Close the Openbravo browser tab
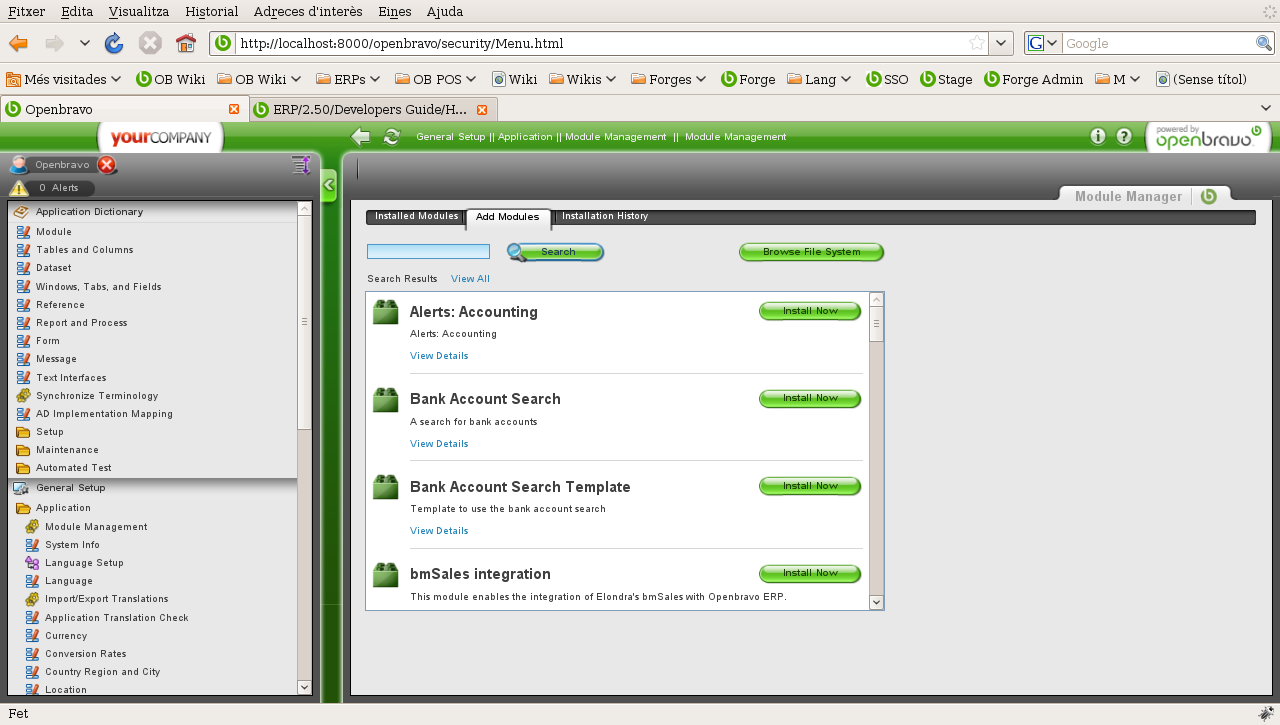This screenshot has height=725, width=1280. tap(234, 109)
